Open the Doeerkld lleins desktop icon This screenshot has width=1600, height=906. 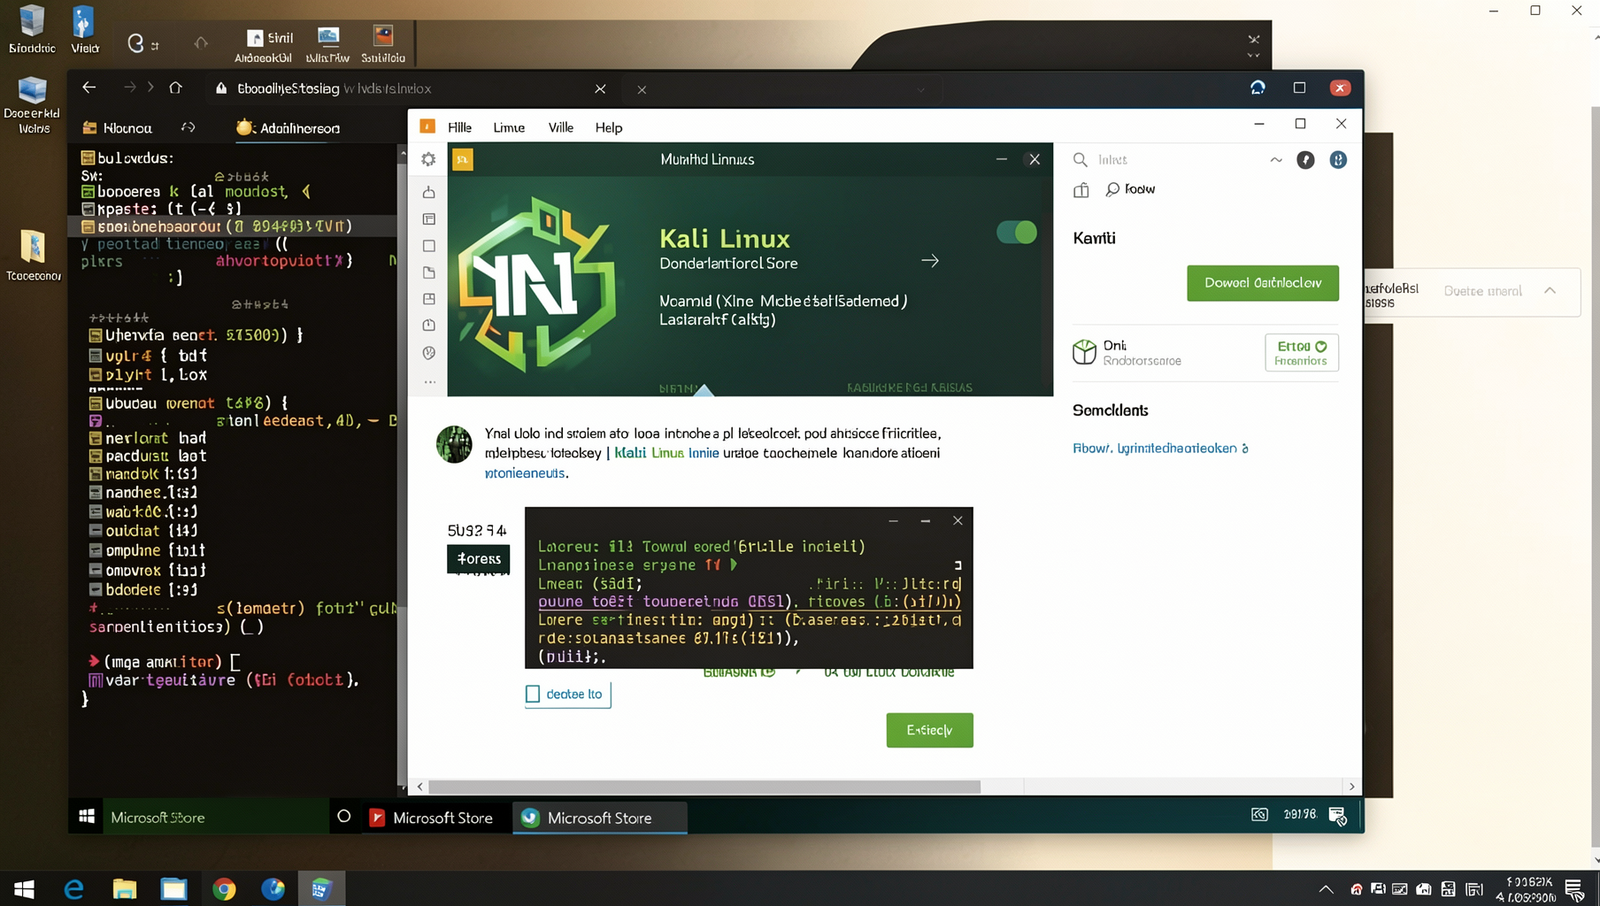coord(33,105)
